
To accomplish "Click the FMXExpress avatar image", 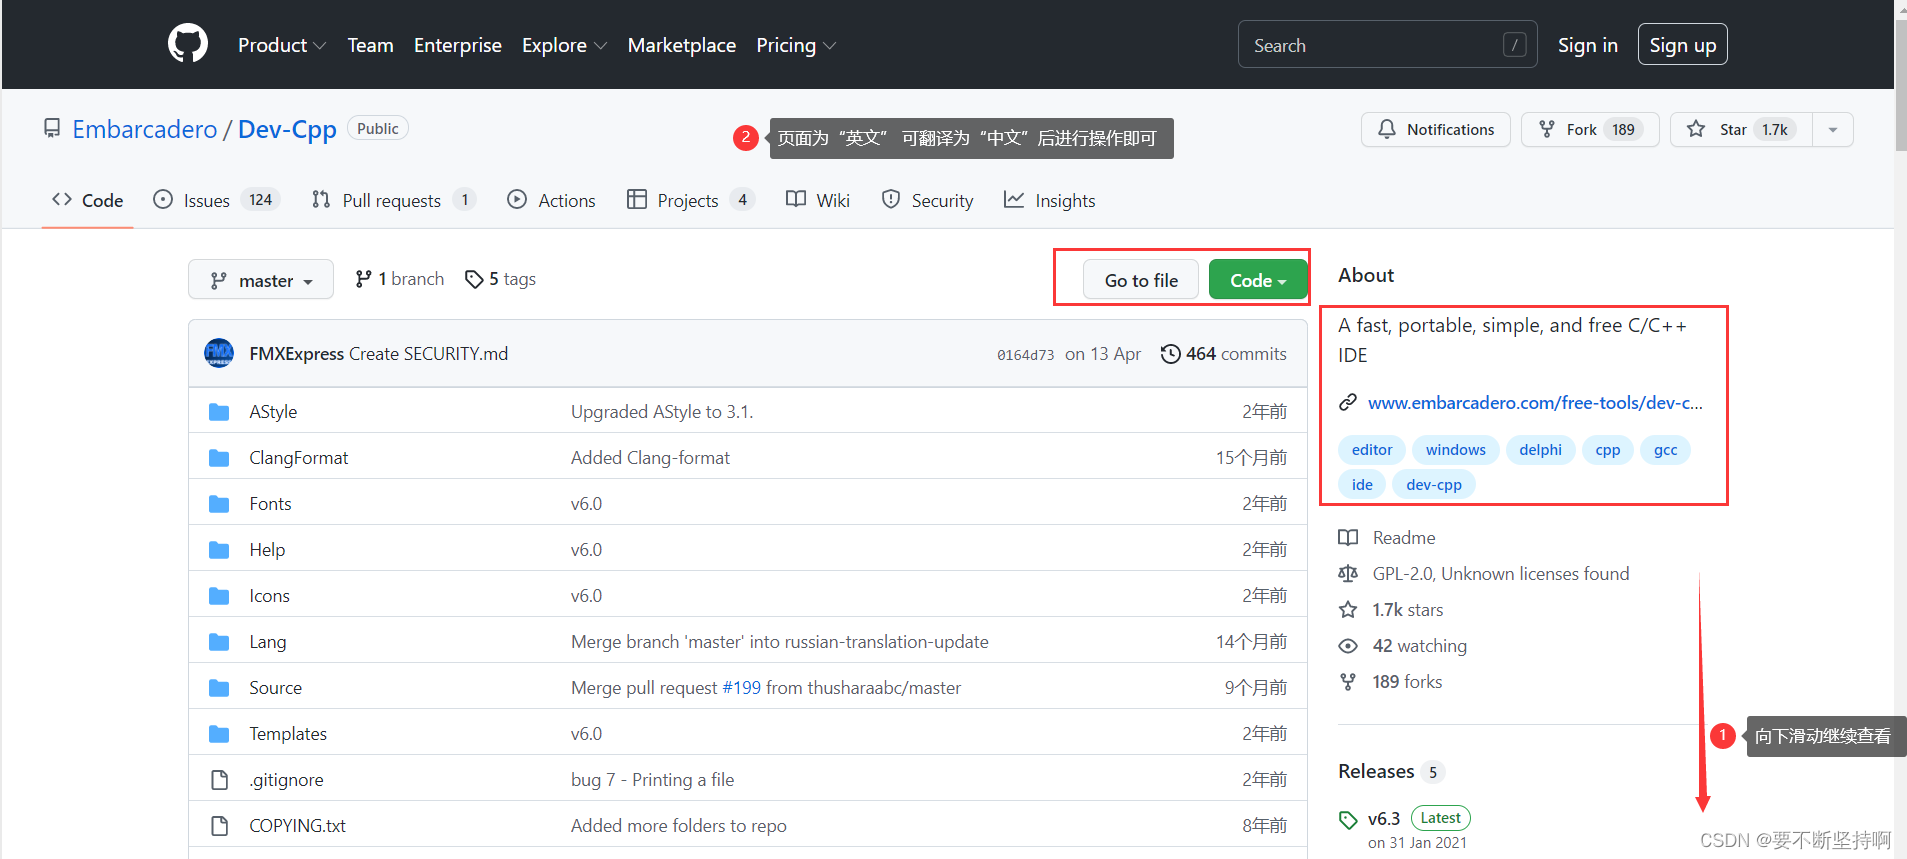I will tap(219, 353).
